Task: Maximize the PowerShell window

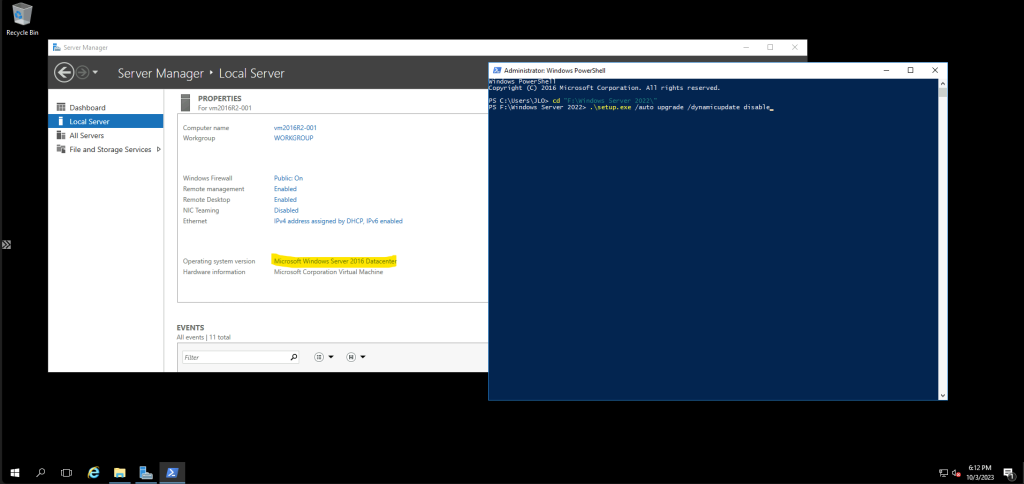Action: coord(910,71)
